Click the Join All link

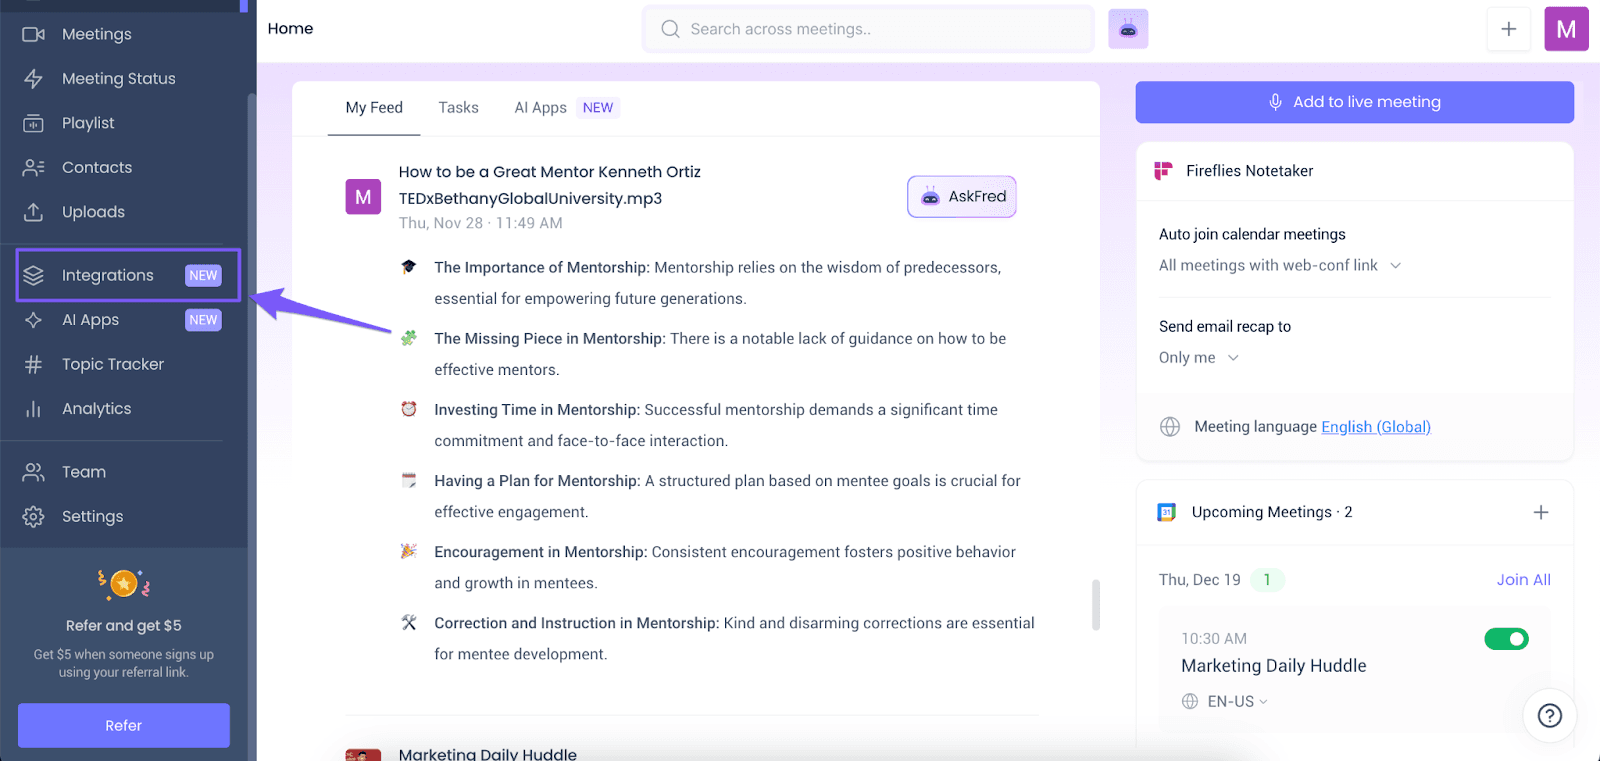[x=1523, y=579]
